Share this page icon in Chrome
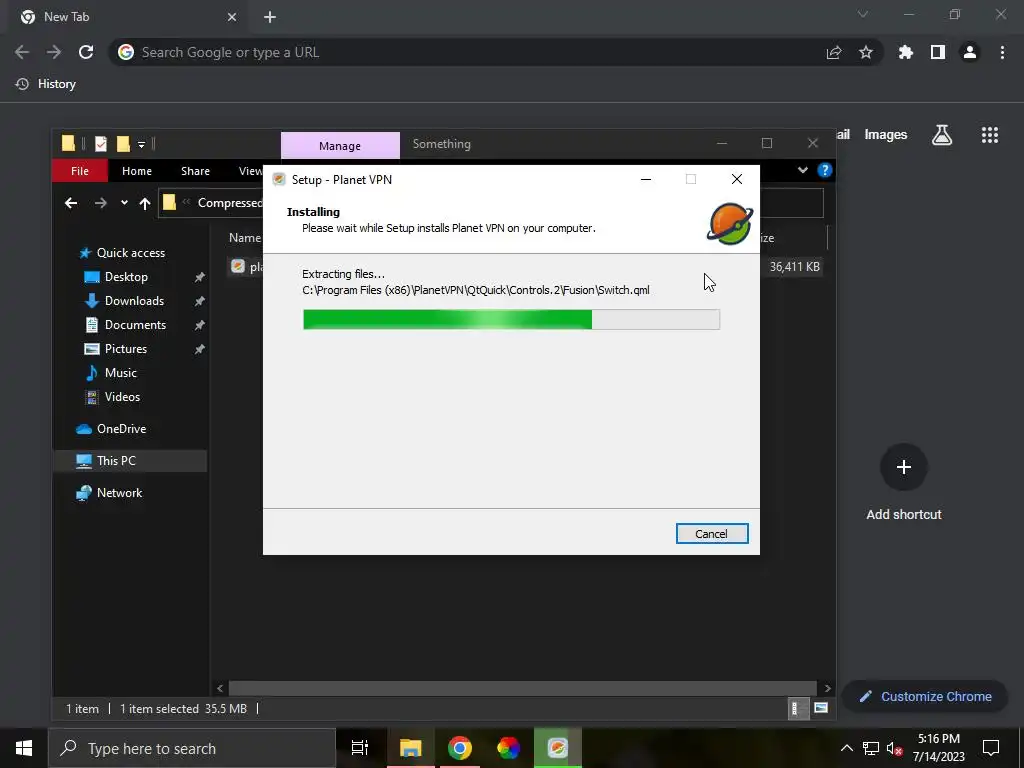The width and height of the screenshot is (1024, 768). point(833,52)
